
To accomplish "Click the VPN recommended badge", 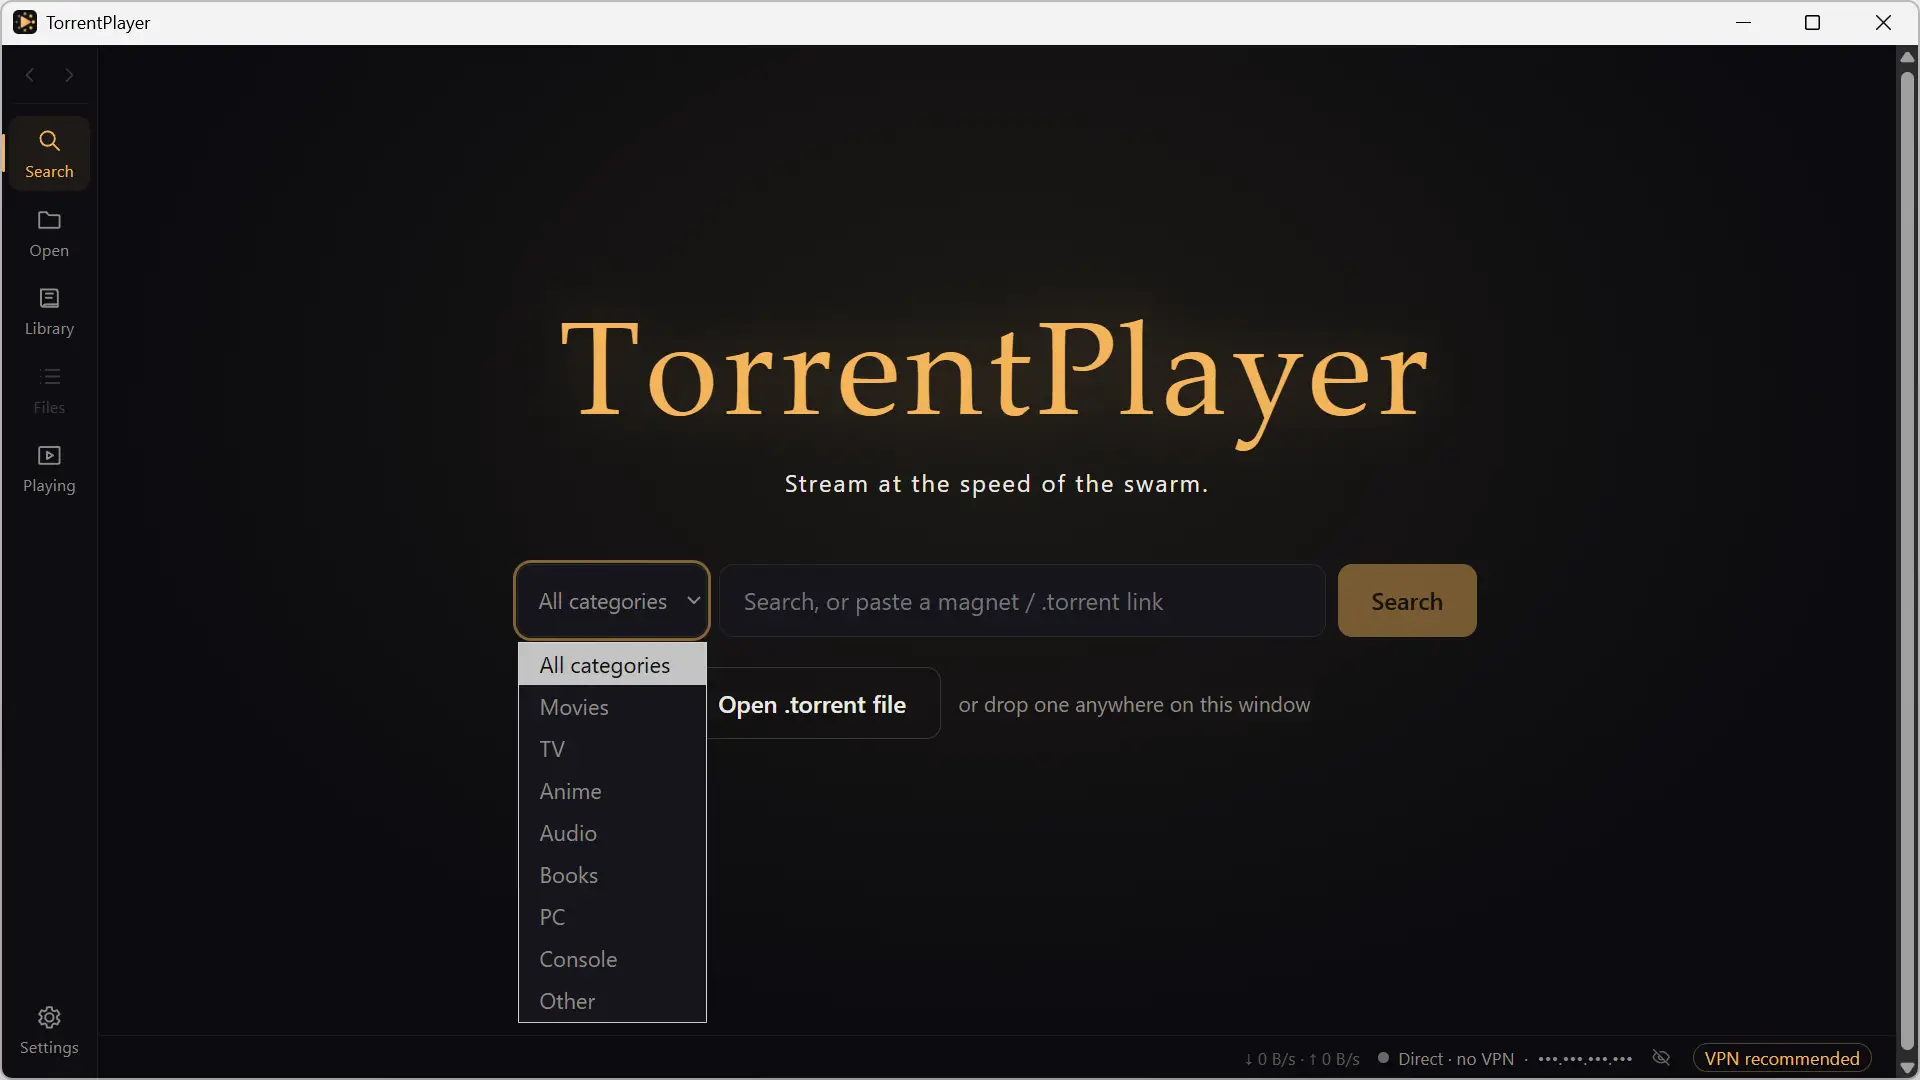I will (1782, 1058).
